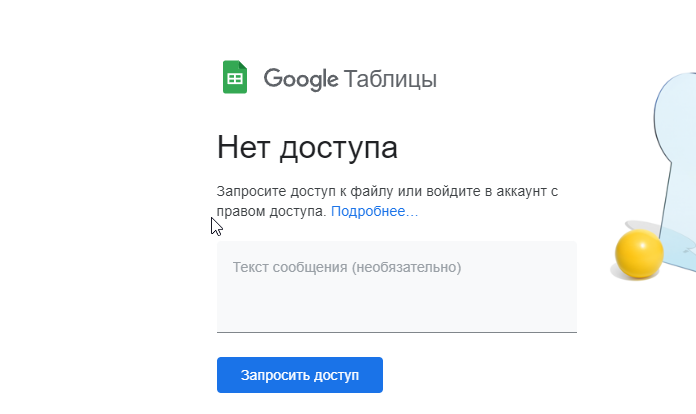Image resolution: width=696 pixels, height=414 pixels.
Task: Click the "Таблицы" product name
Action: pos(390,79)
